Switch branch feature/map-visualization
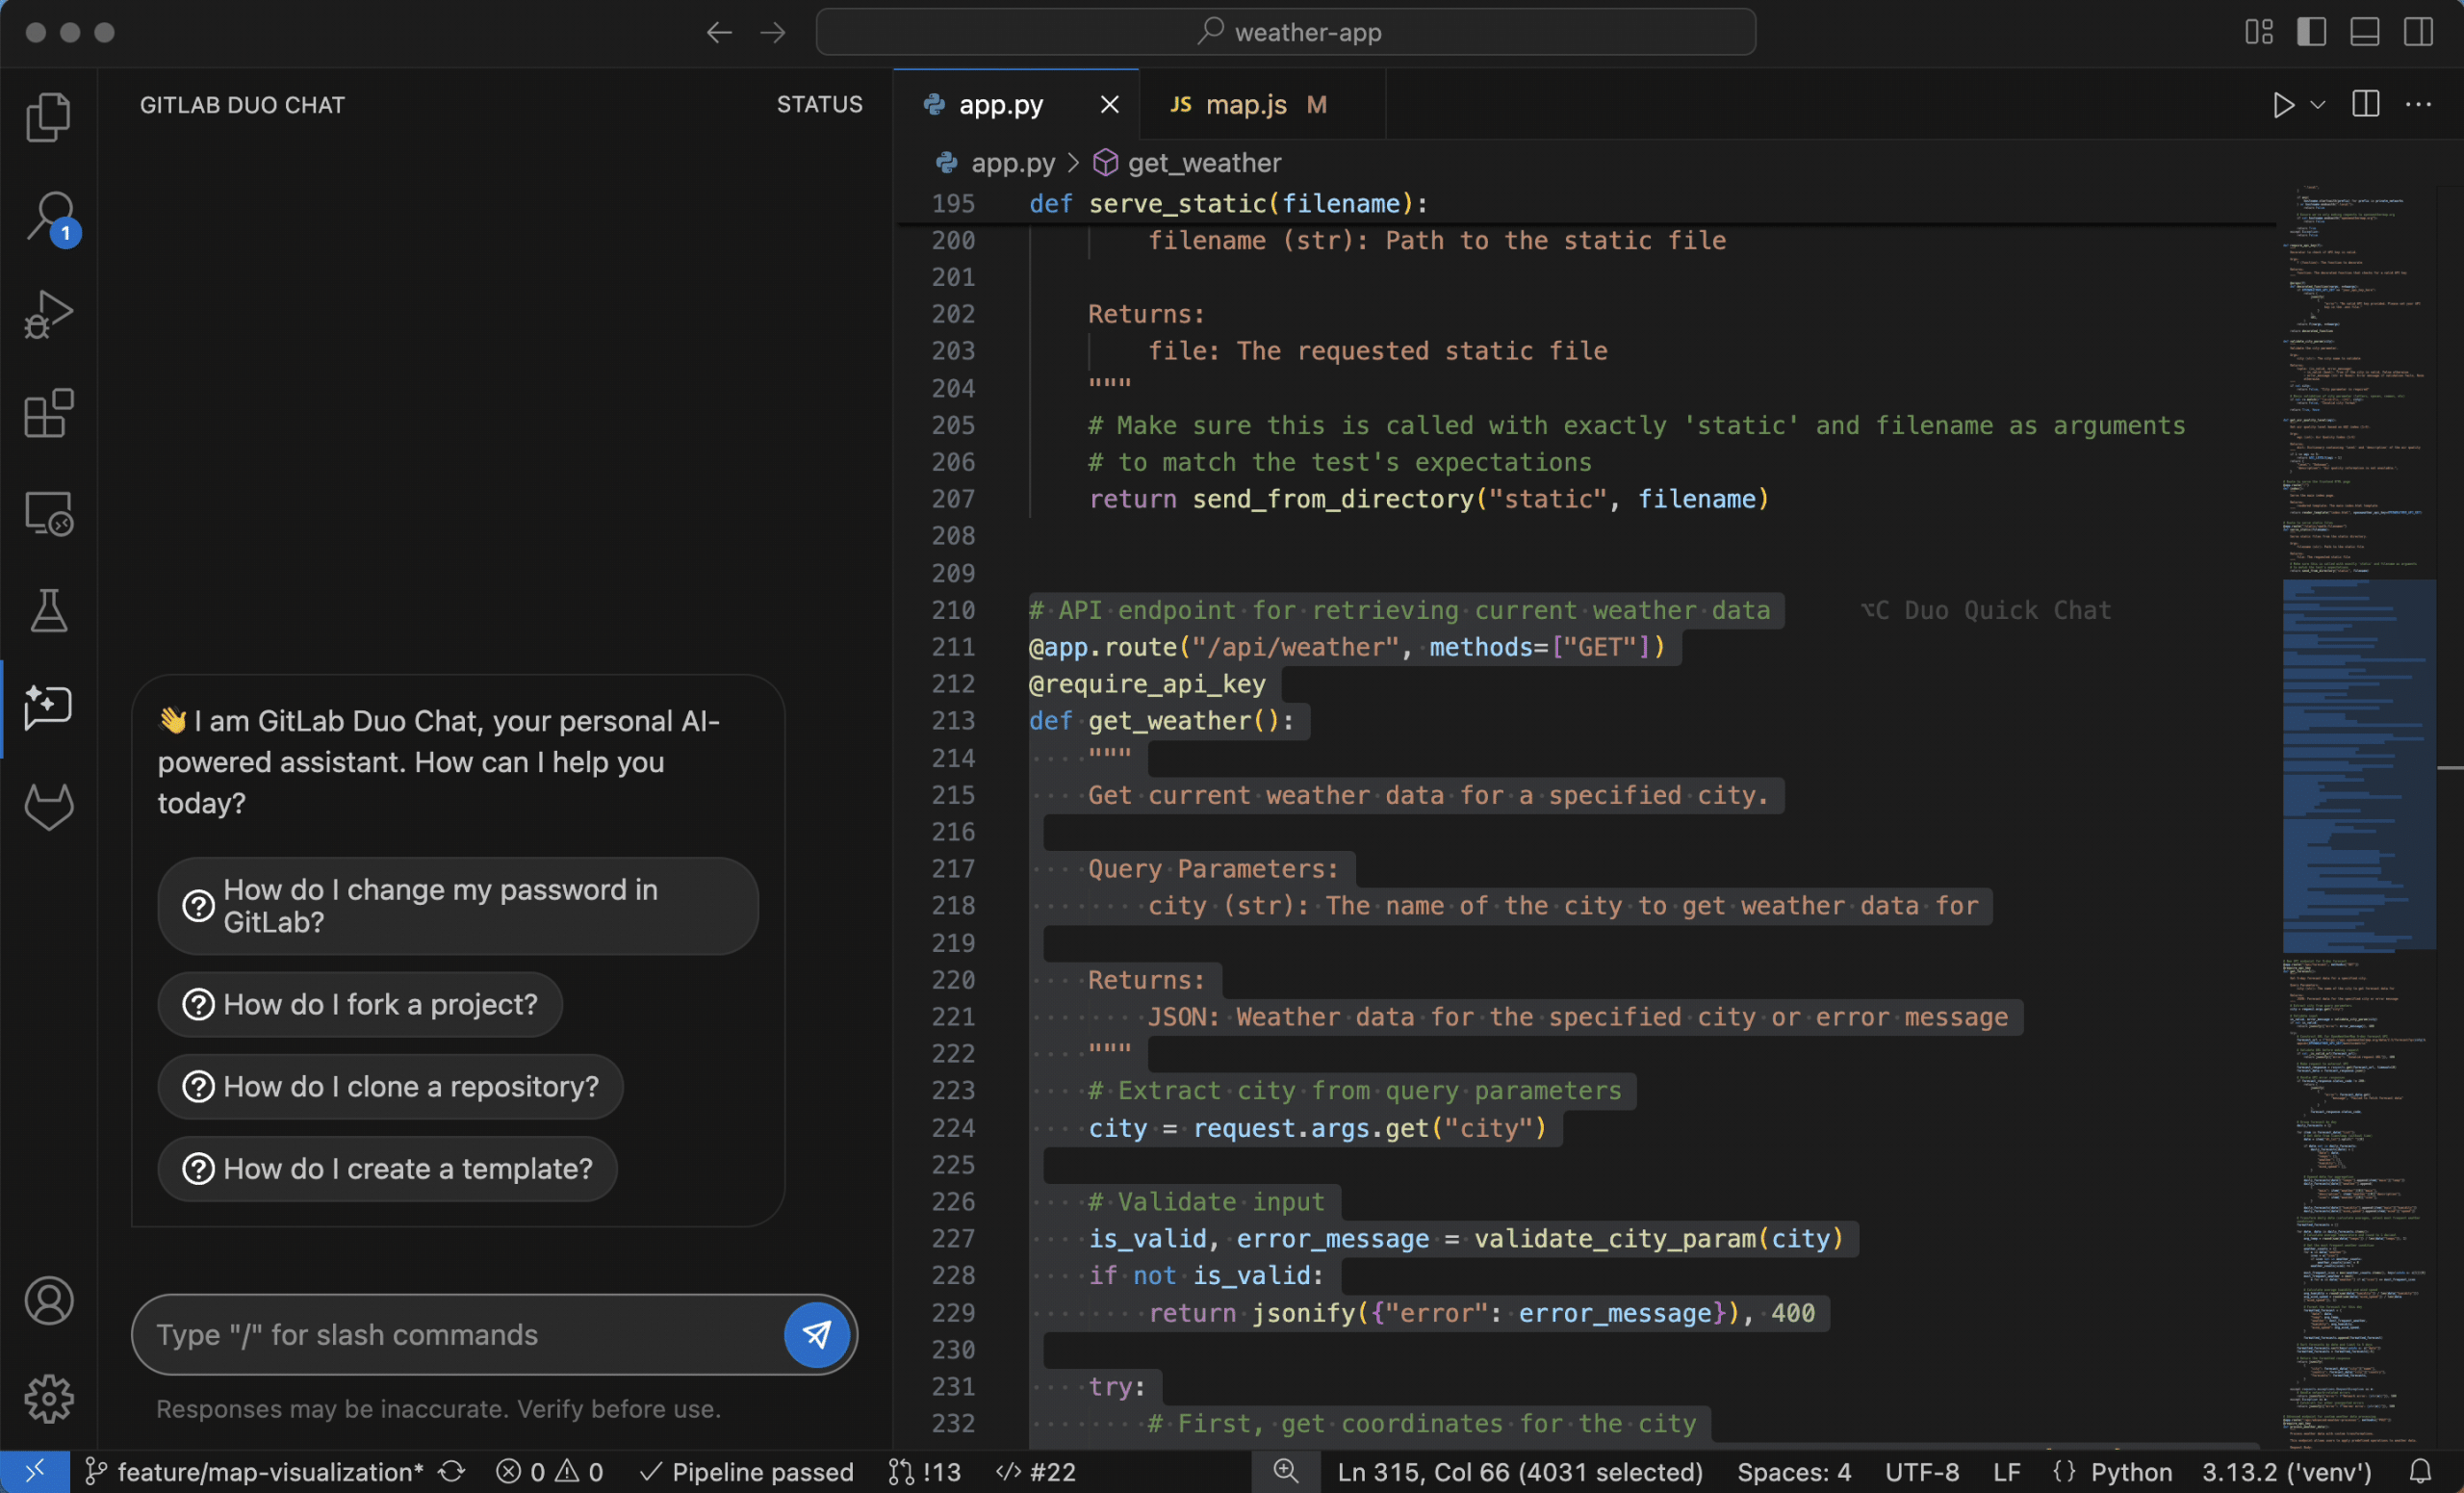Image resolution: width=2464 pixels, height=1493 pixels. pyautogui.click(x=255, y=1471)
